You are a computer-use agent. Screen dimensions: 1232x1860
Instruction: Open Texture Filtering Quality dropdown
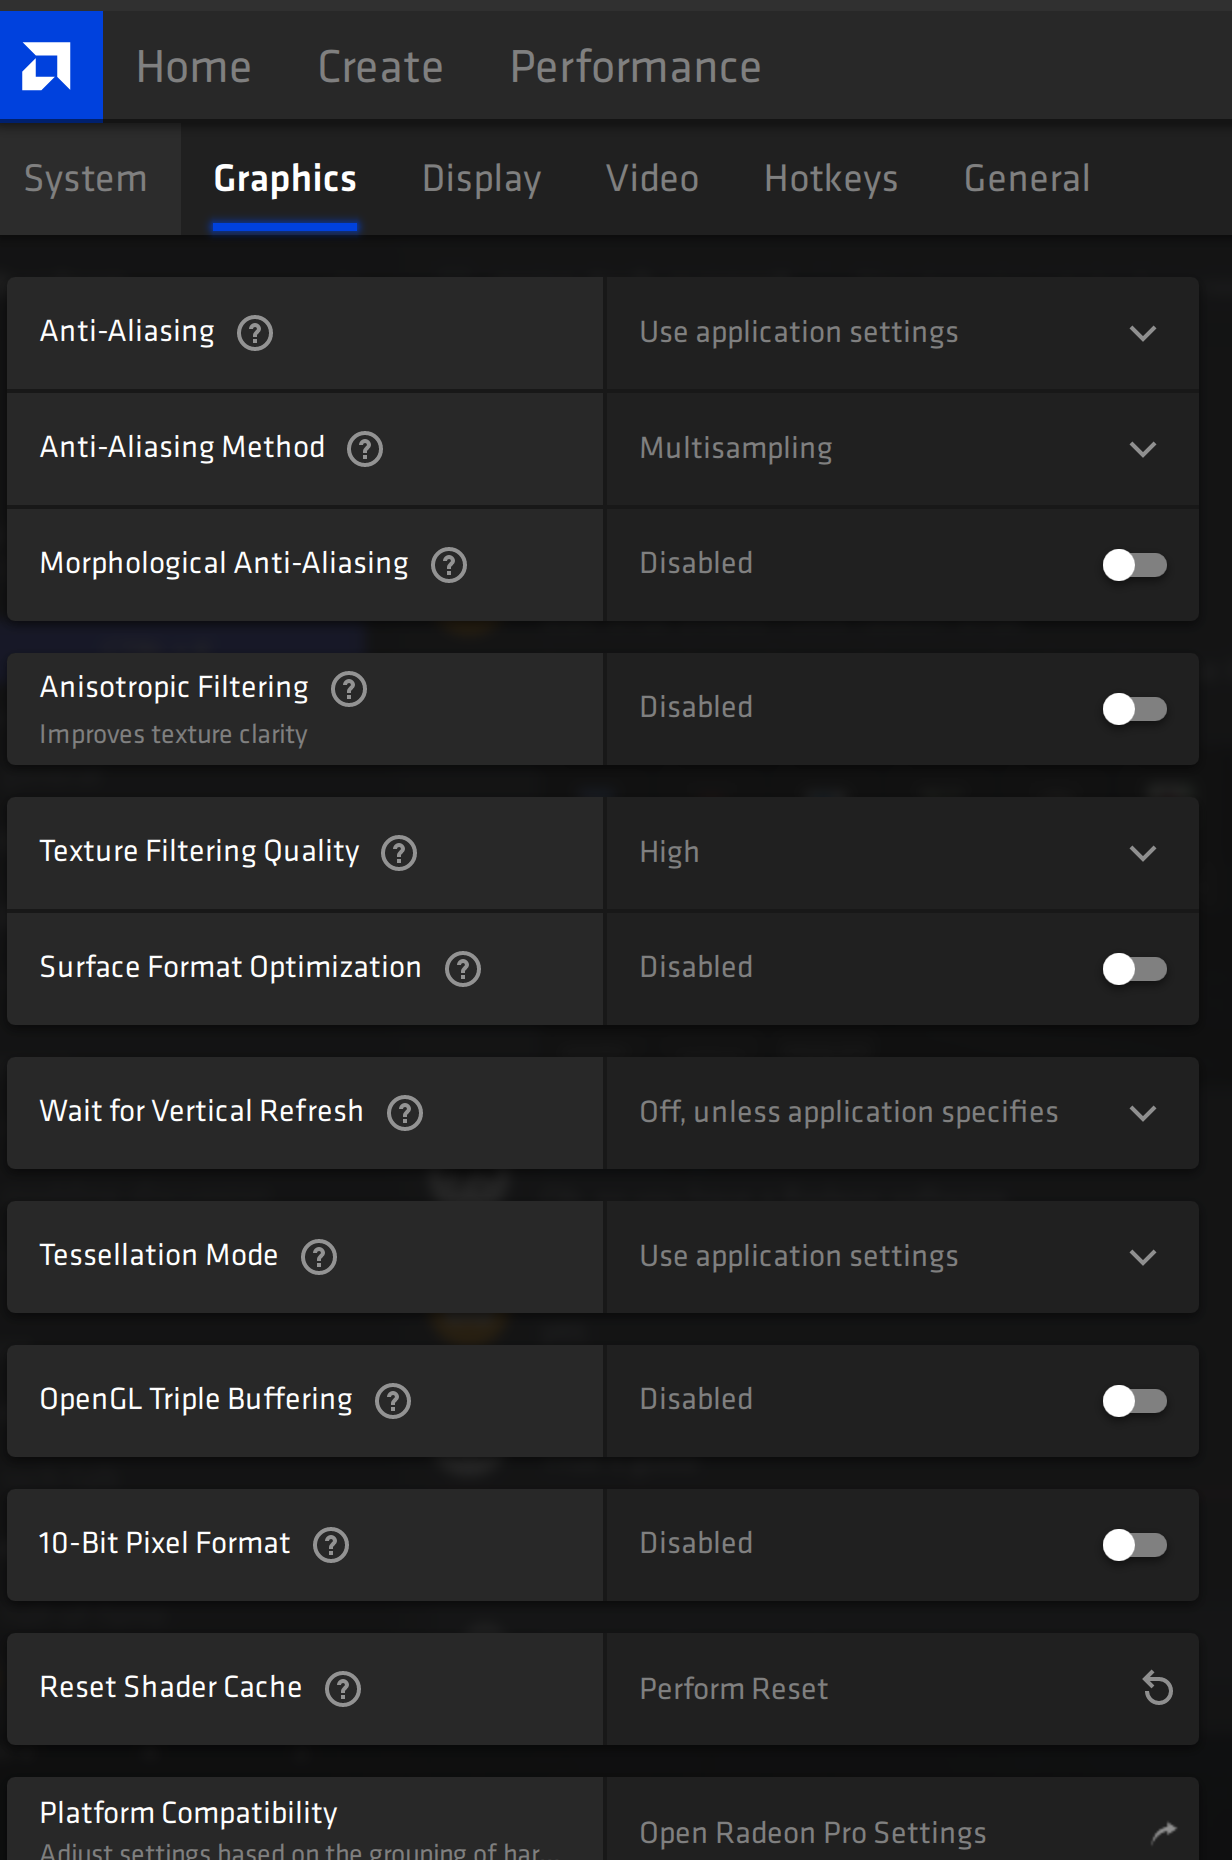[x=1142, y=853]
